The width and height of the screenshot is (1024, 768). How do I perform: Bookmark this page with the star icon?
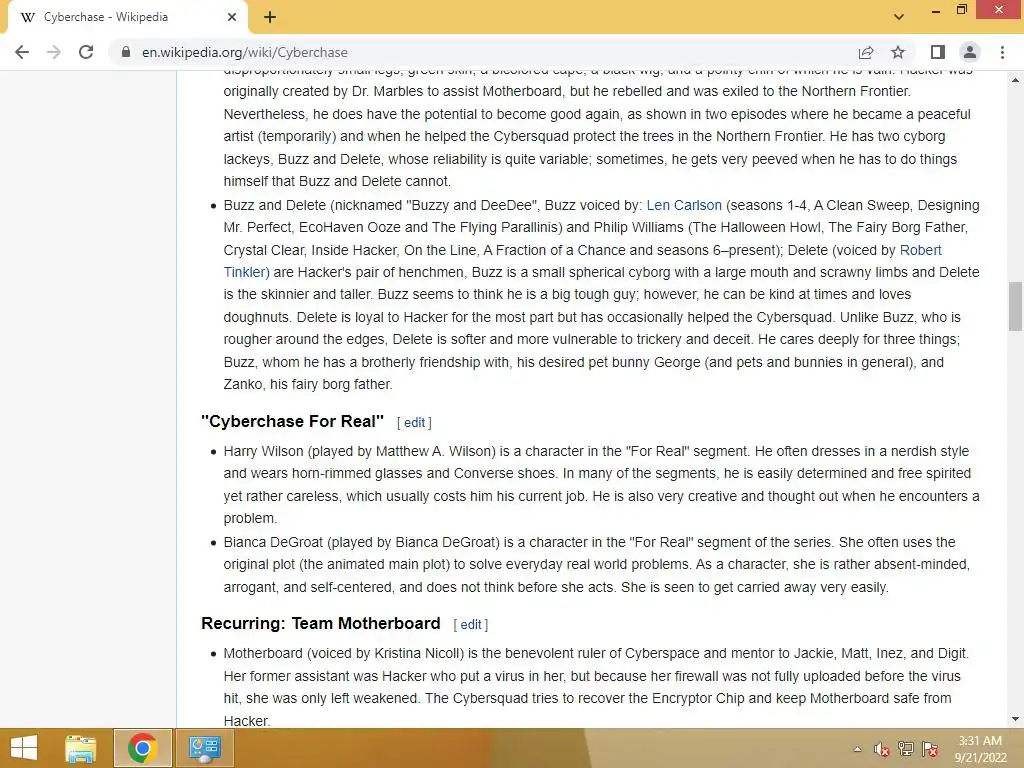coord(898,52)
